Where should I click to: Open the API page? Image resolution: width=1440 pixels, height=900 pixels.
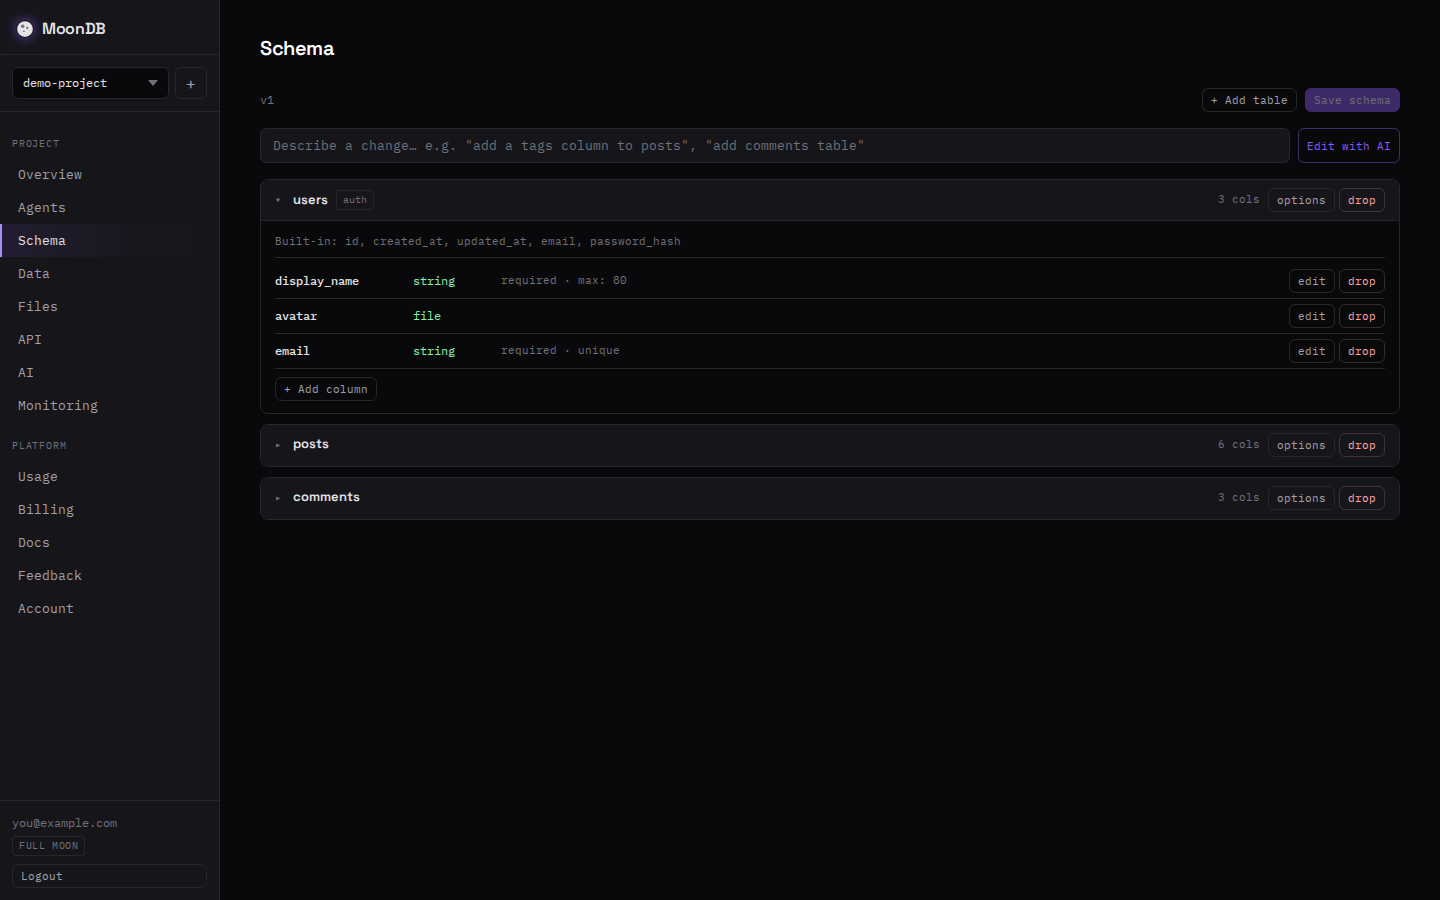[x=110, y=340]
